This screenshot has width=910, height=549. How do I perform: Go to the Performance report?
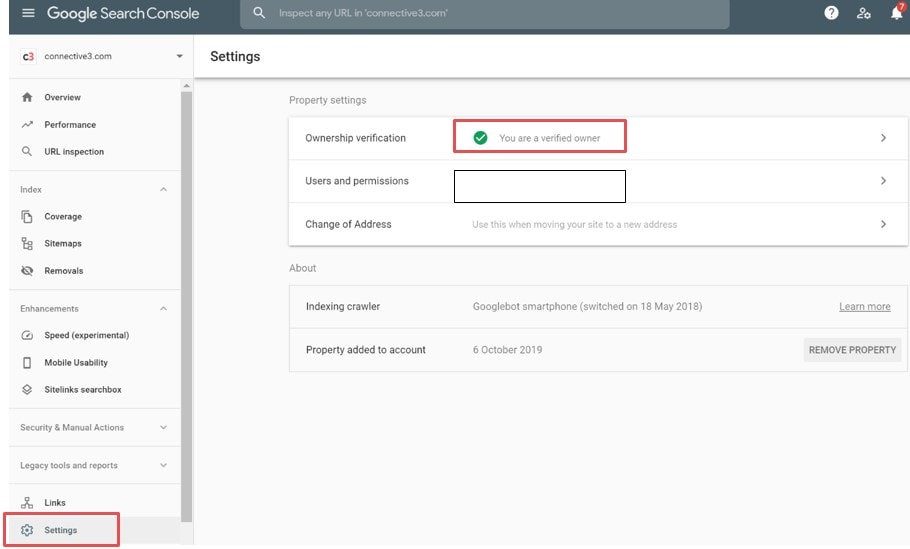pyautogui.click(x=69, y=125)
